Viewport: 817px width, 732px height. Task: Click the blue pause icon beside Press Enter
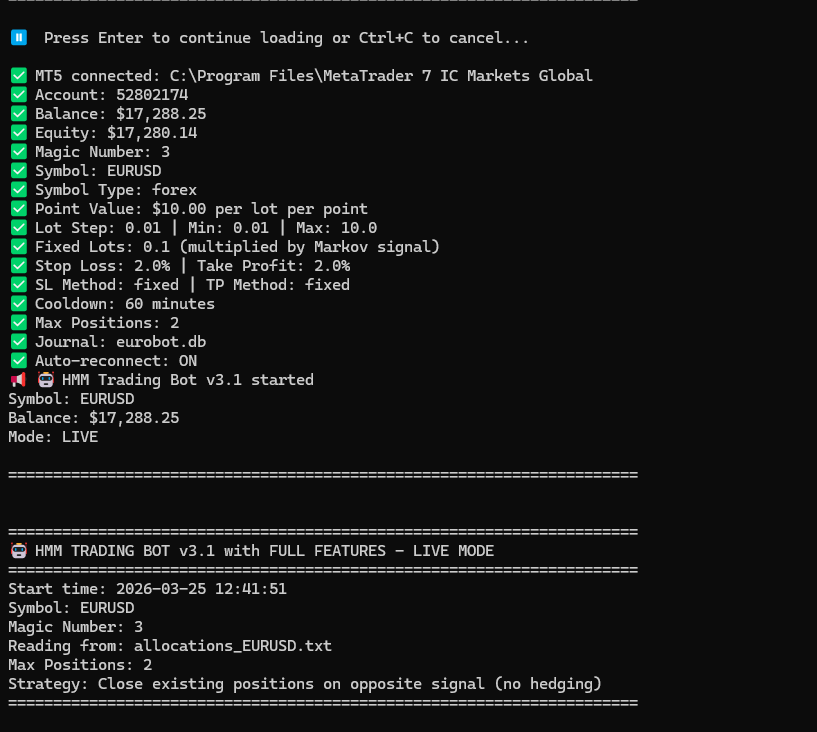point(19,38)
